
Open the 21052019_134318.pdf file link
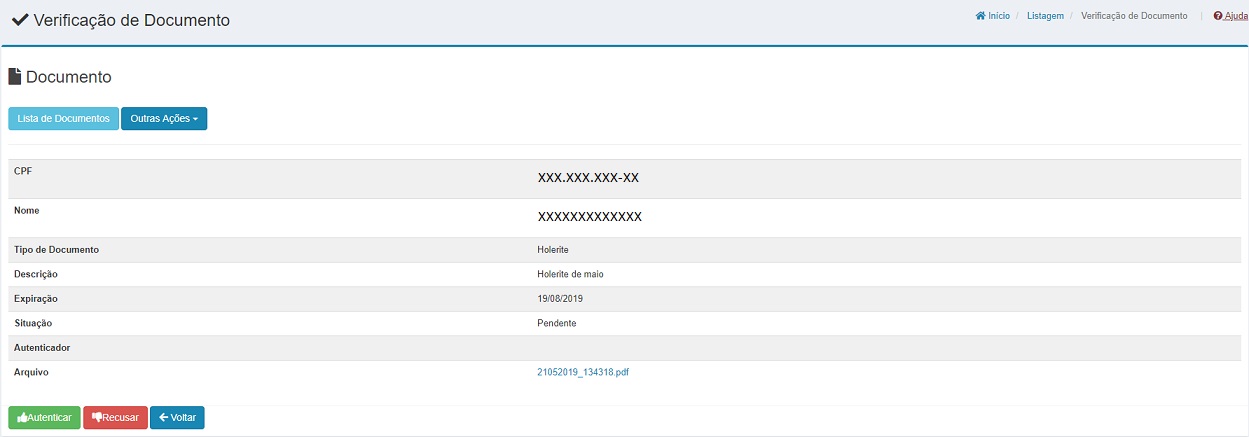pos(583,372)
